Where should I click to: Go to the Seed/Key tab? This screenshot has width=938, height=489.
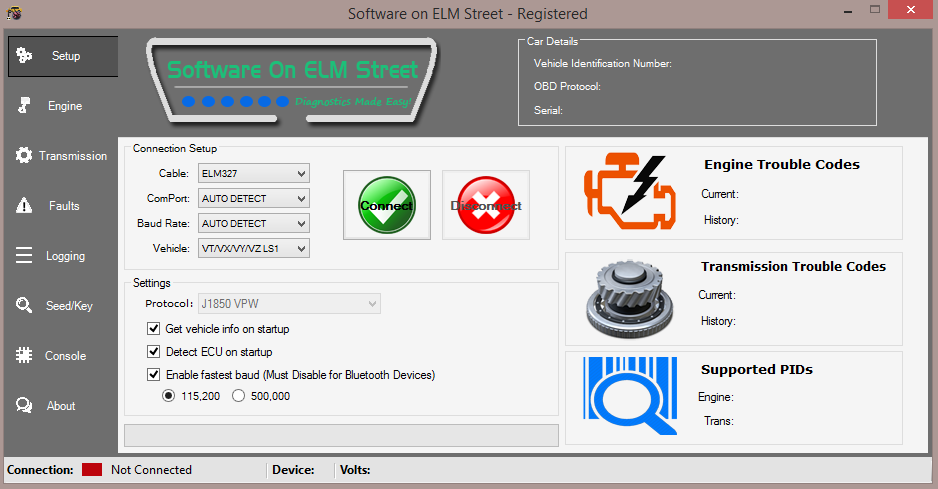click(69, 306)
